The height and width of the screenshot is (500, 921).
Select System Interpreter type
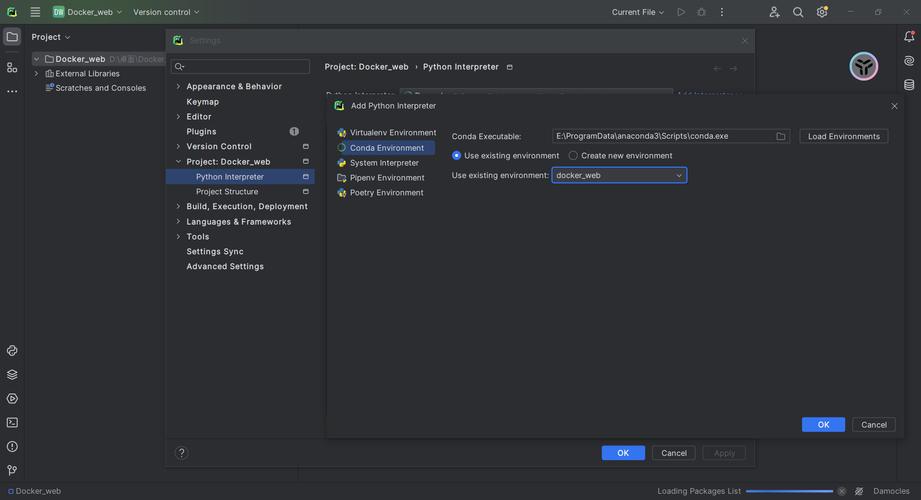tap(378, 163)
